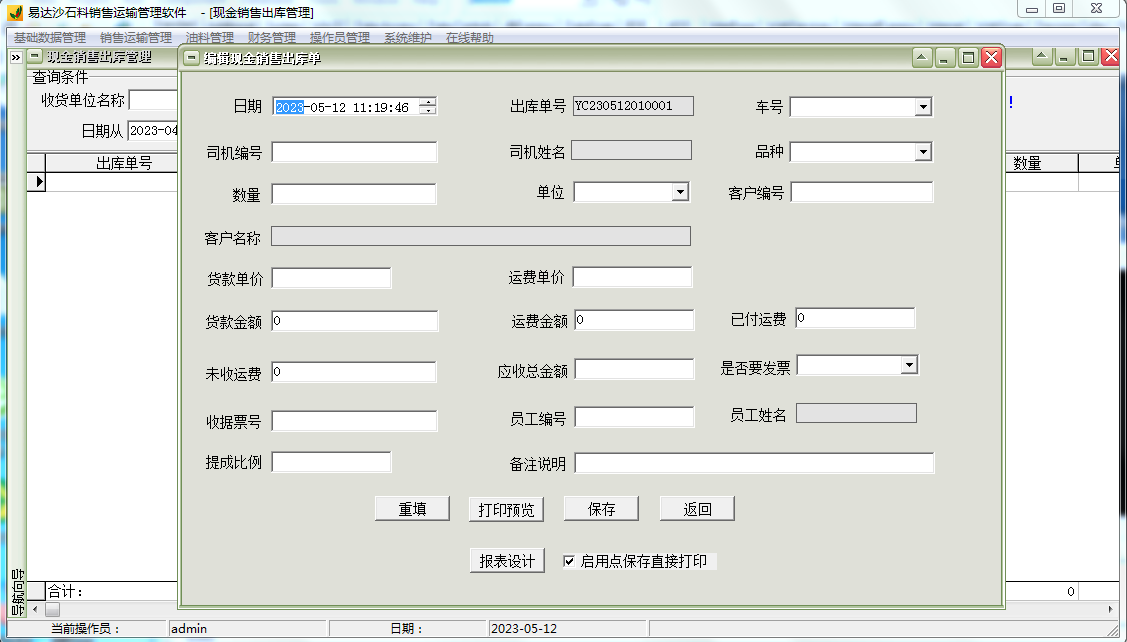Open the 财务管理 menu
This screenshot has height=642, width=1127.
click(272, 37)
